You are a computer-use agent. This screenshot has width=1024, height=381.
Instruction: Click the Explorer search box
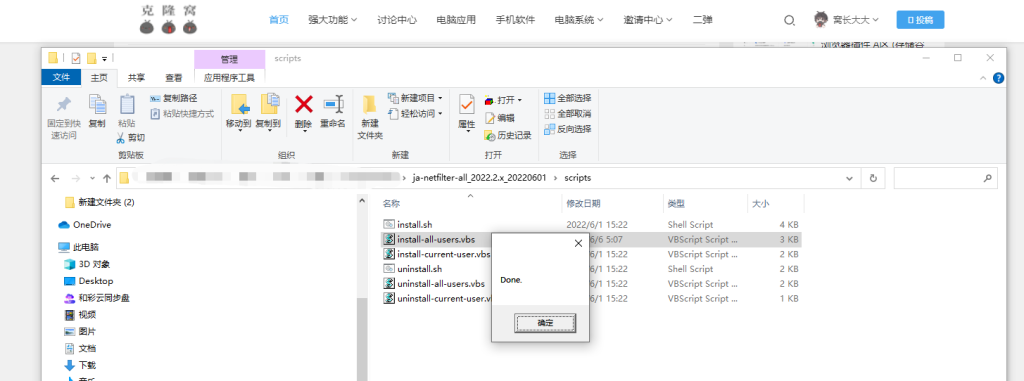pos(946,178)
